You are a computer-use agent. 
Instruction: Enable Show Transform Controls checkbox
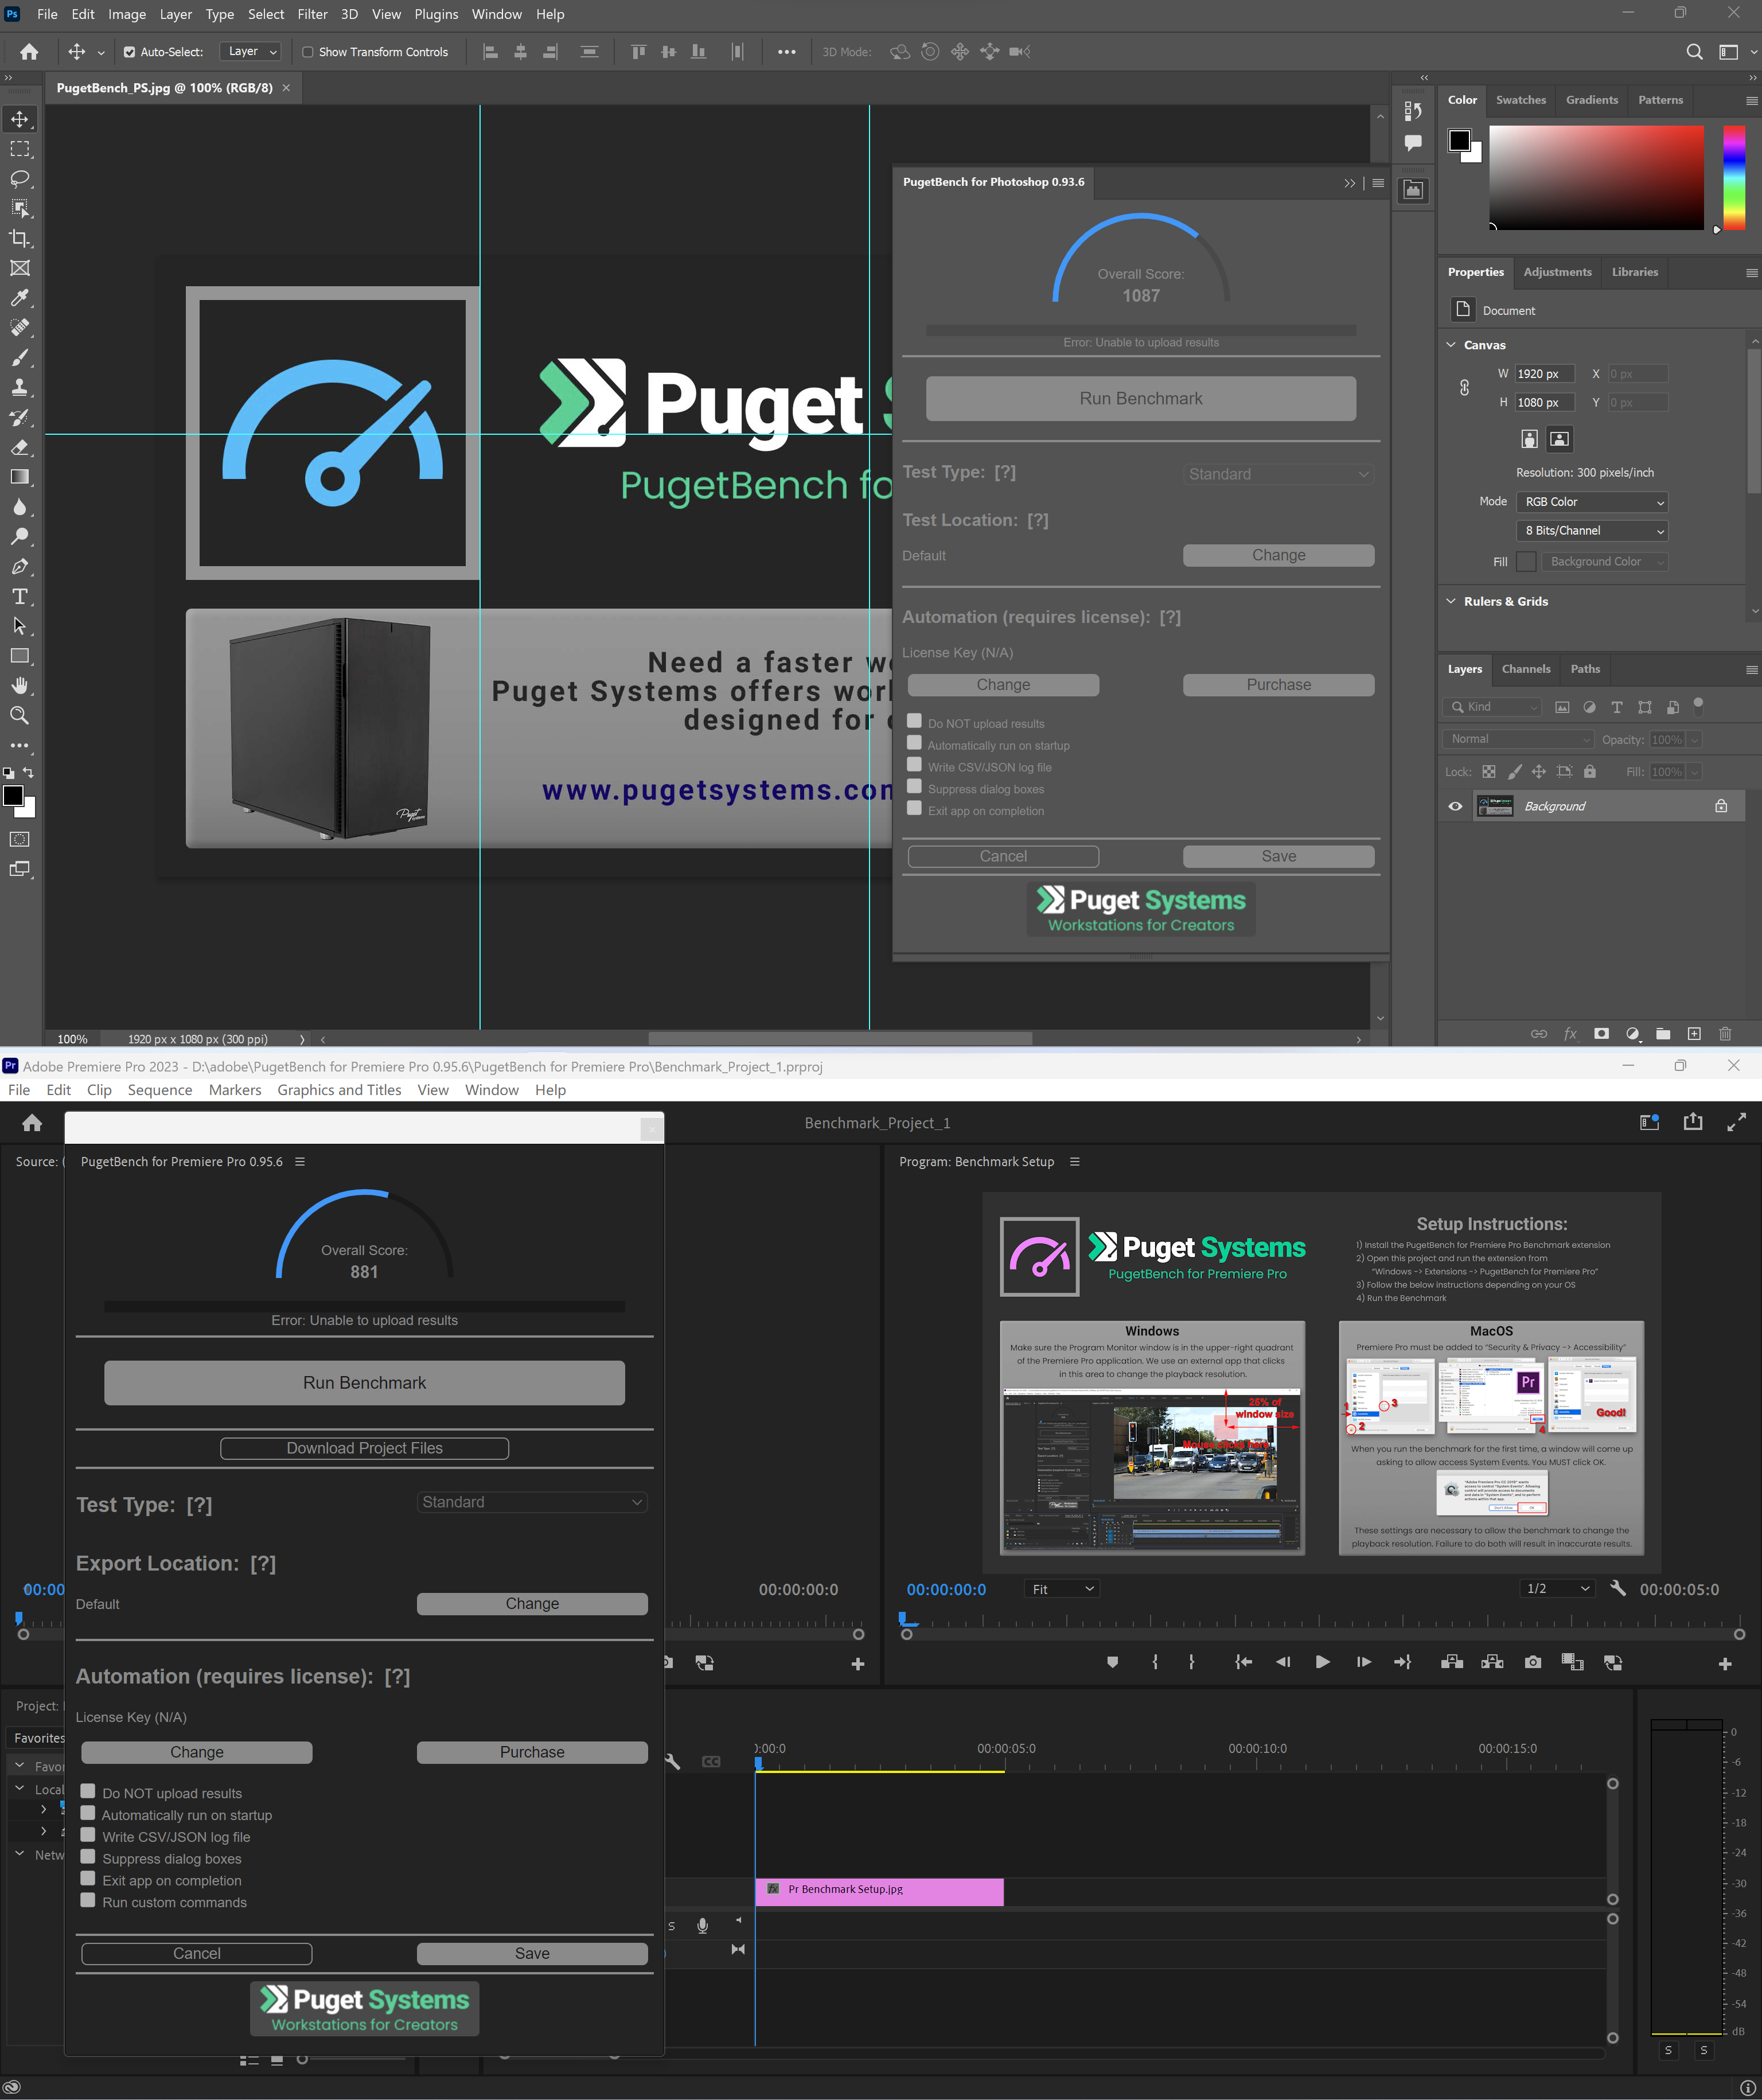(x=308, y=52)
